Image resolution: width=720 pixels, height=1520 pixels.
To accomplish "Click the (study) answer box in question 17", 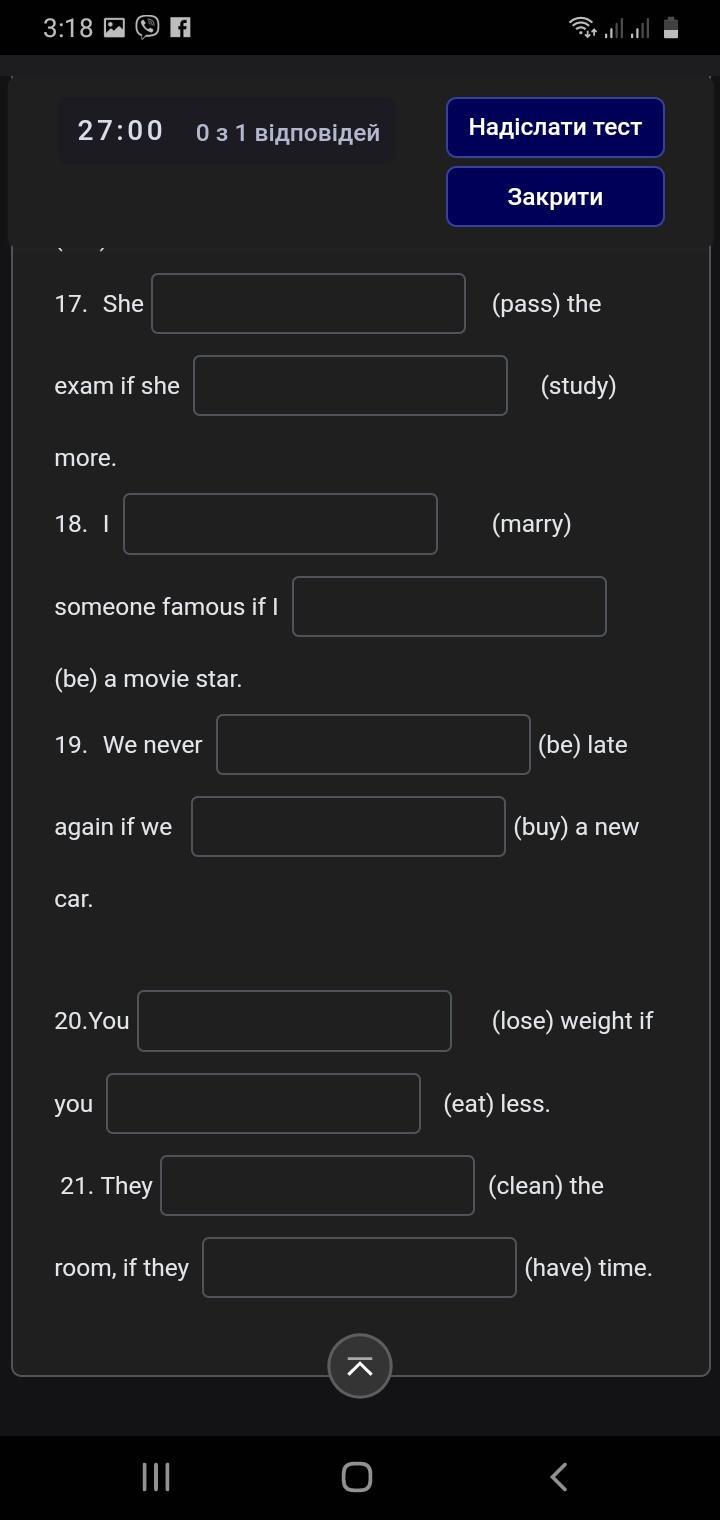I will (x=350, y=385).
